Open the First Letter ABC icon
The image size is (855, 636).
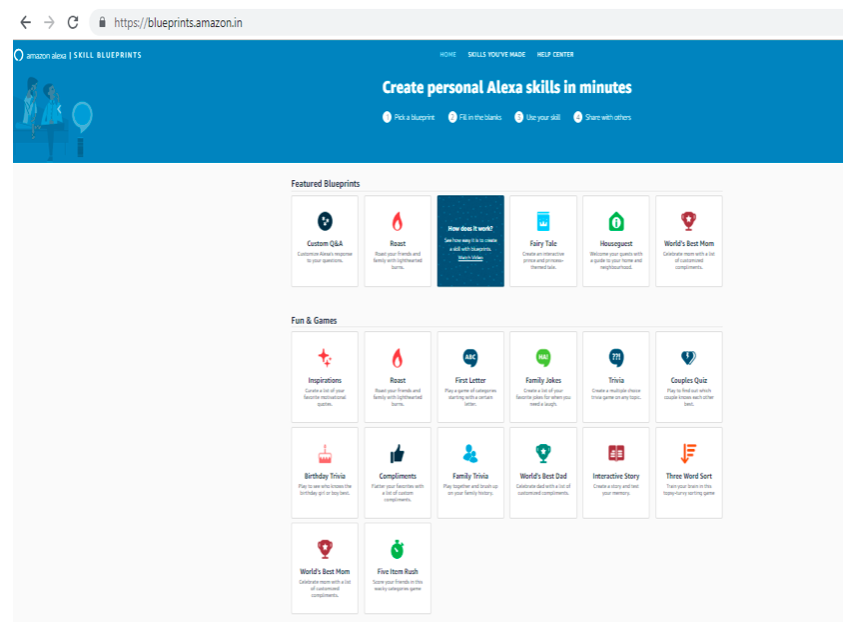click(470, 358)
